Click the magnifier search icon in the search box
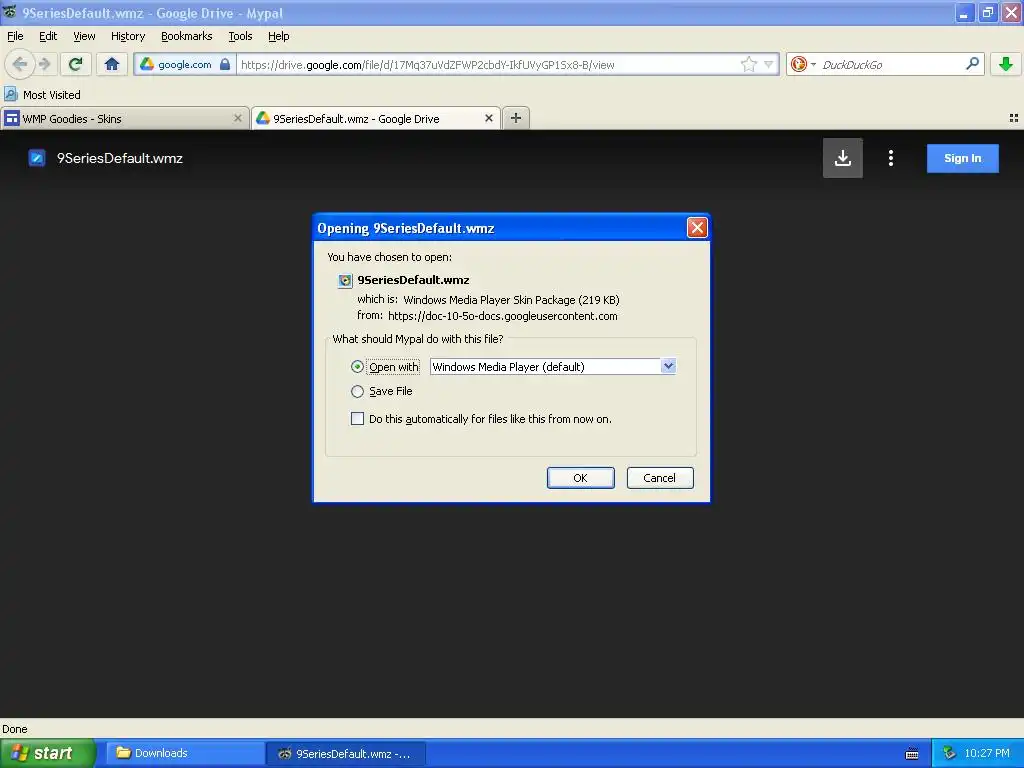Image resolution: width=1024 pixels, height=768 pixels. click(x=972, y=63)
